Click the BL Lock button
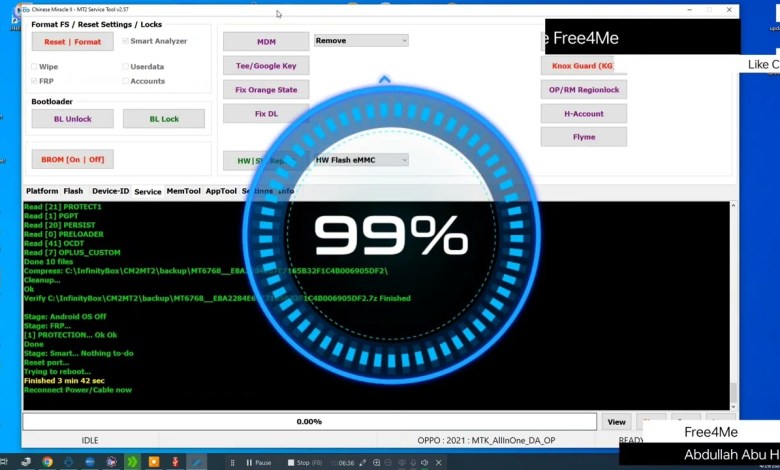The height and width of the screenshot is (470, 780). click(164, 119)
